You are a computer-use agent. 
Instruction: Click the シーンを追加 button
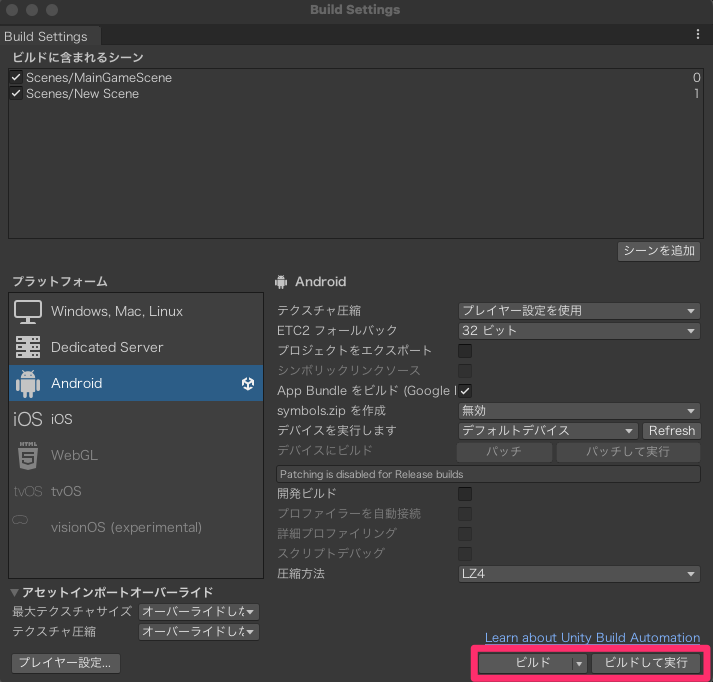coord(658,251)
